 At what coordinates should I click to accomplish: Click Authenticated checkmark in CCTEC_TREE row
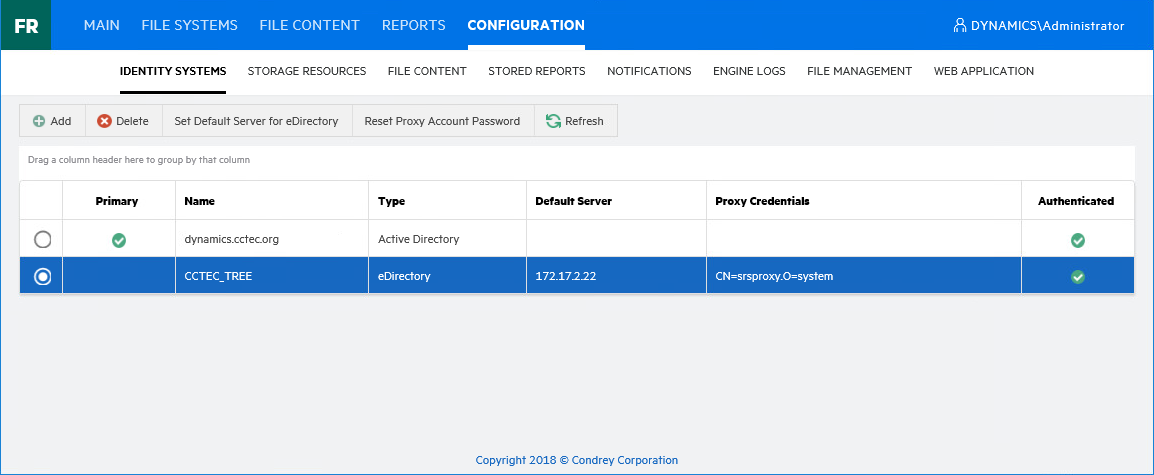pos(1077,276)
